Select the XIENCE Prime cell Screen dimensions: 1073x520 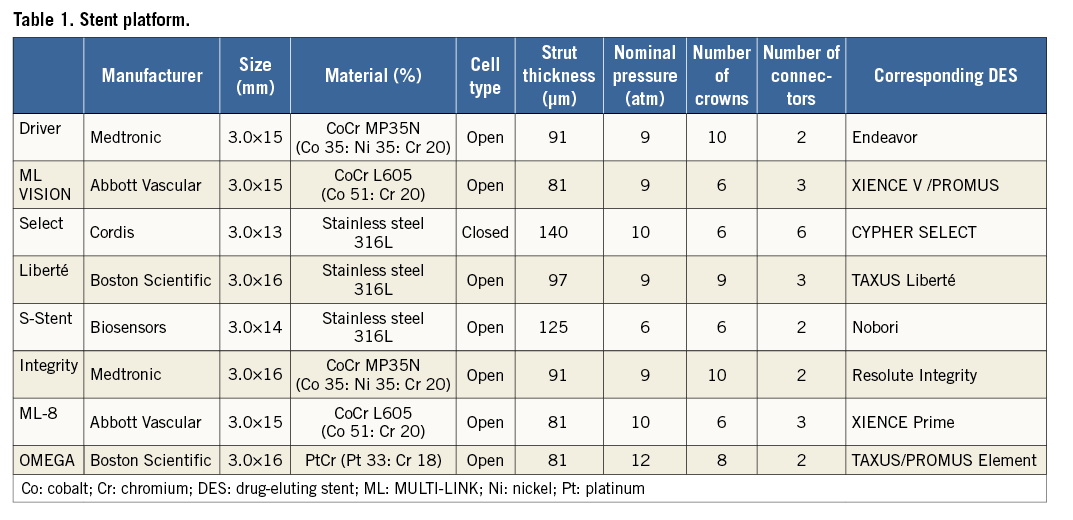(x=903, y=423)
